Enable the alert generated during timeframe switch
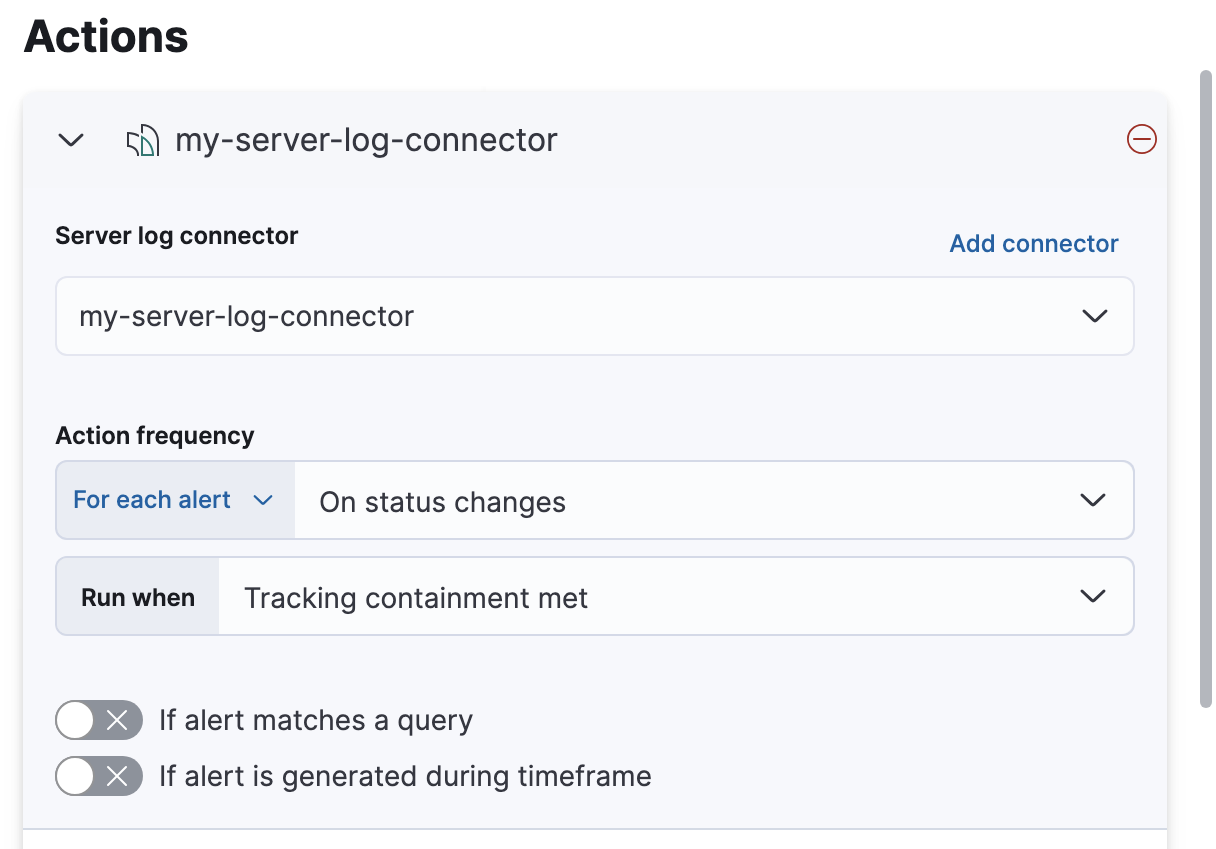 coord(99,776)
